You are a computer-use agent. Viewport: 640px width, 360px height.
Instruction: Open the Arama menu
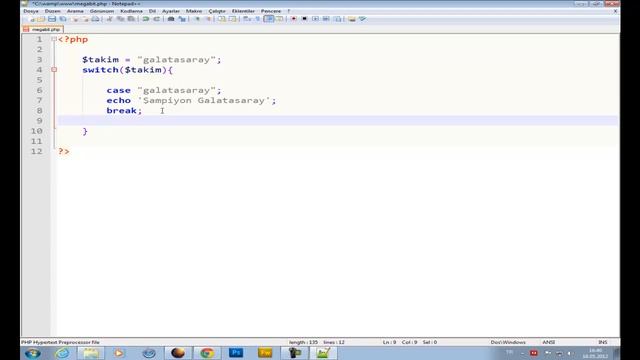click(75, 11)
